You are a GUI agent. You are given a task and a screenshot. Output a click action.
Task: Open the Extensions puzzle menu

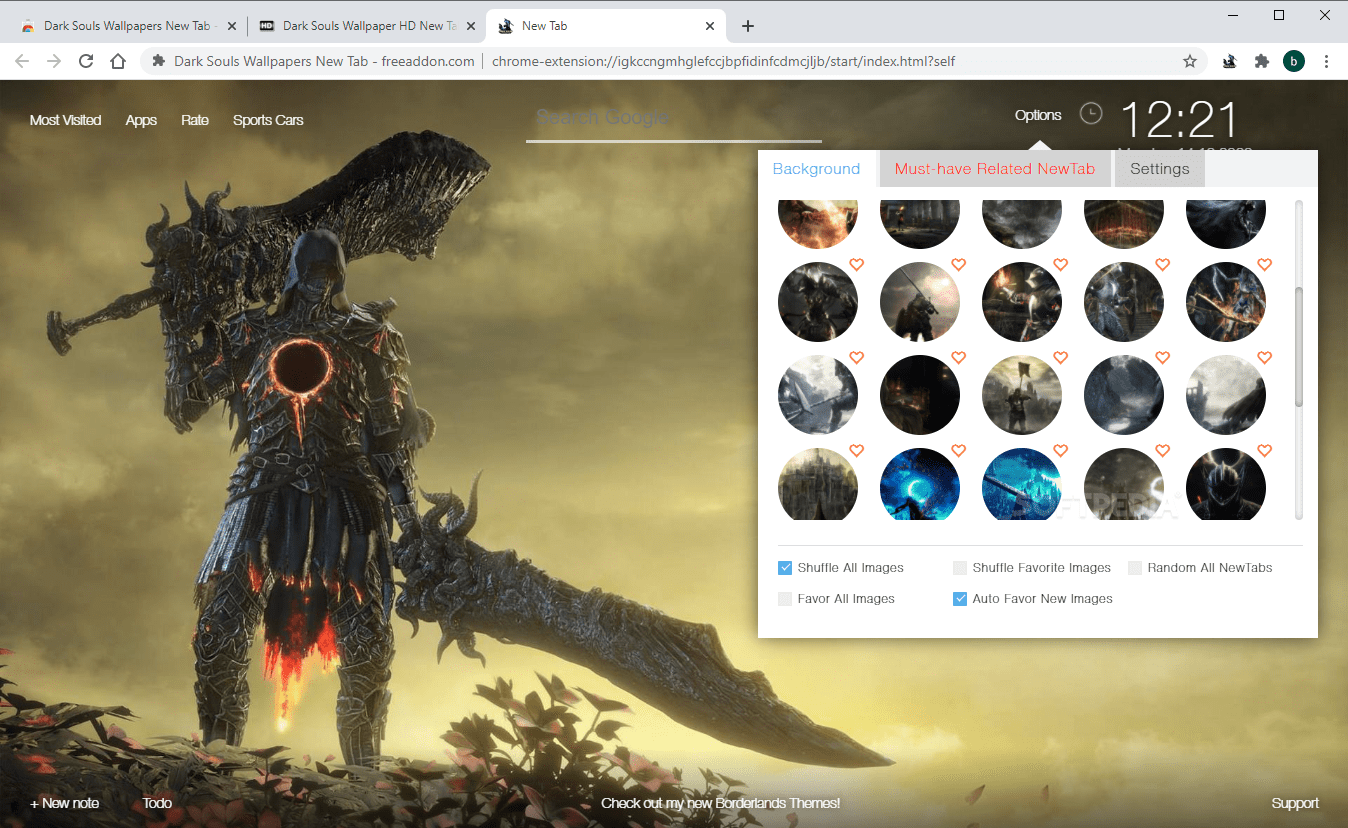pyautogui.click(x=1262, y=61)
